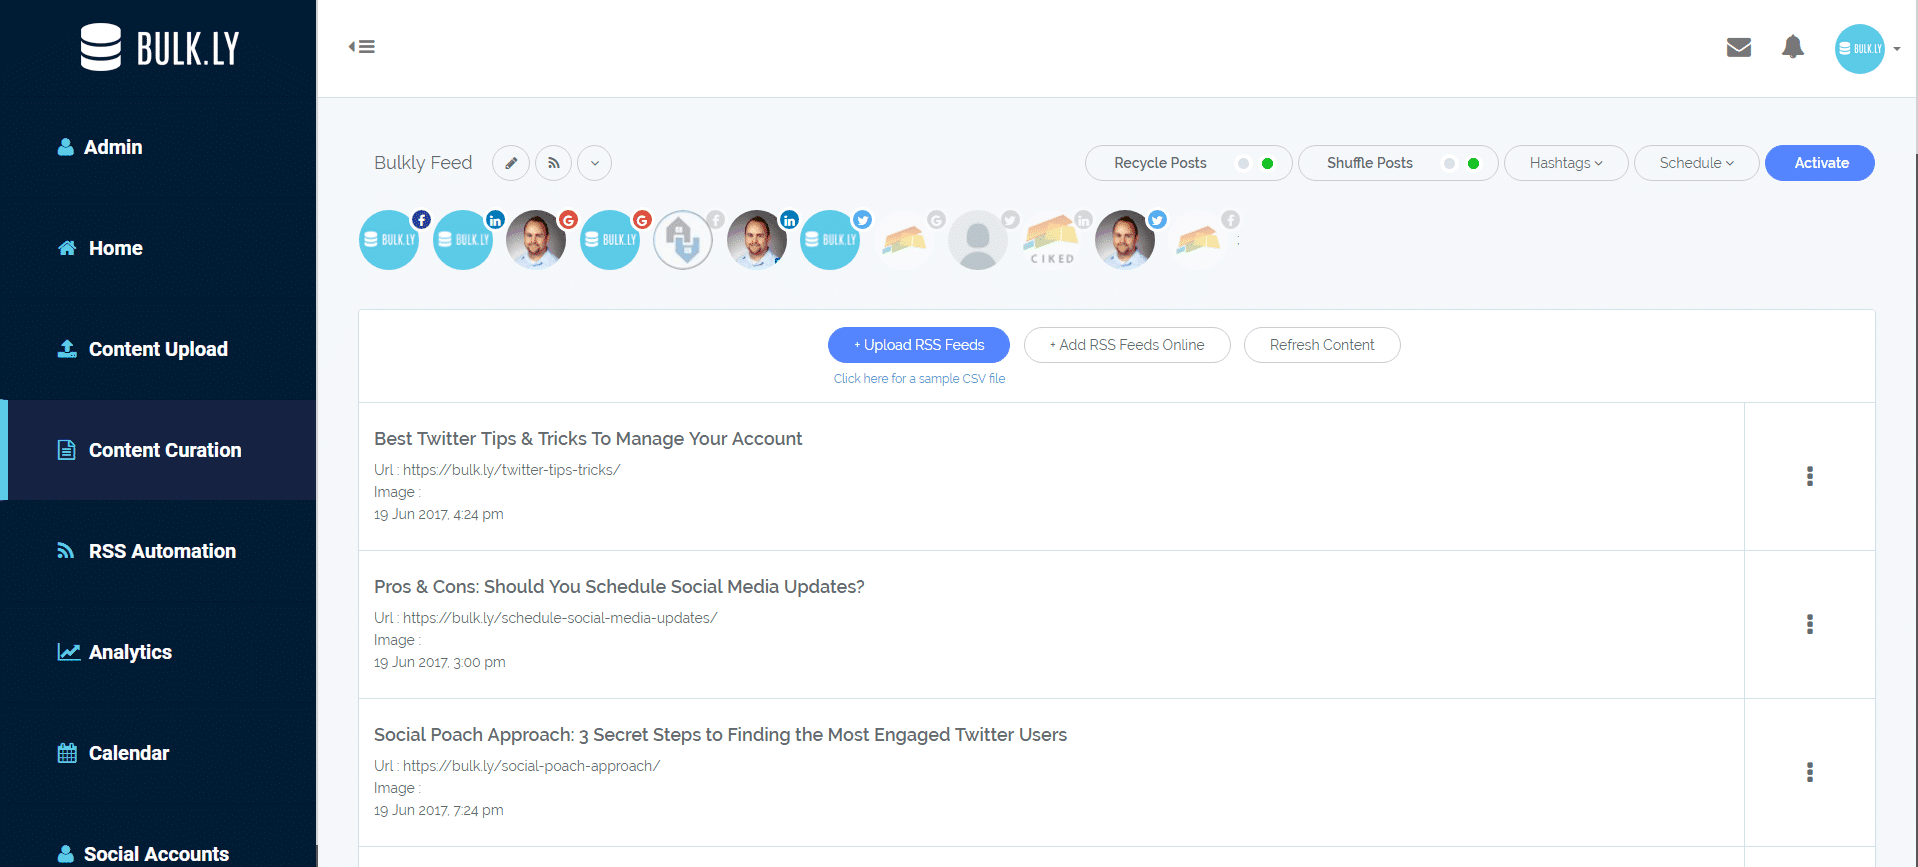
Task: Click the Admin user icon in sidebar
Action: 66,147
